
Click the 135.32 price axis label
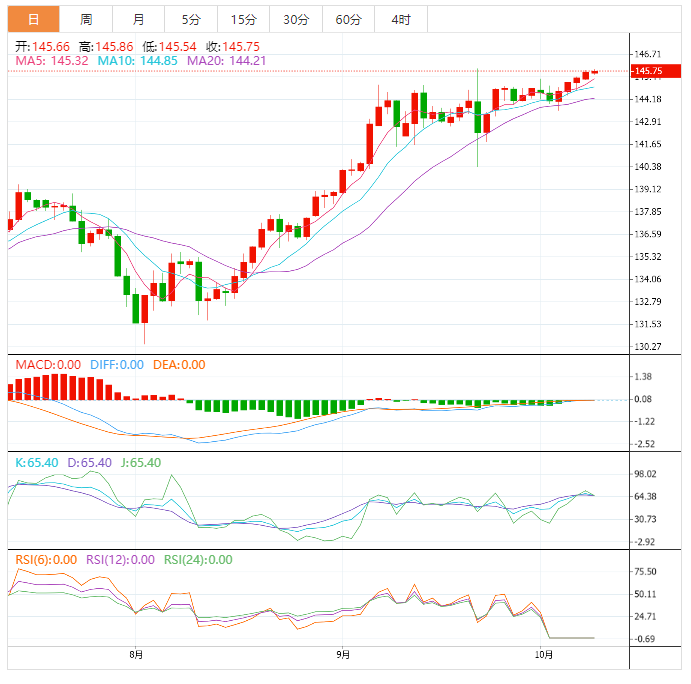(x=648, y=256)
